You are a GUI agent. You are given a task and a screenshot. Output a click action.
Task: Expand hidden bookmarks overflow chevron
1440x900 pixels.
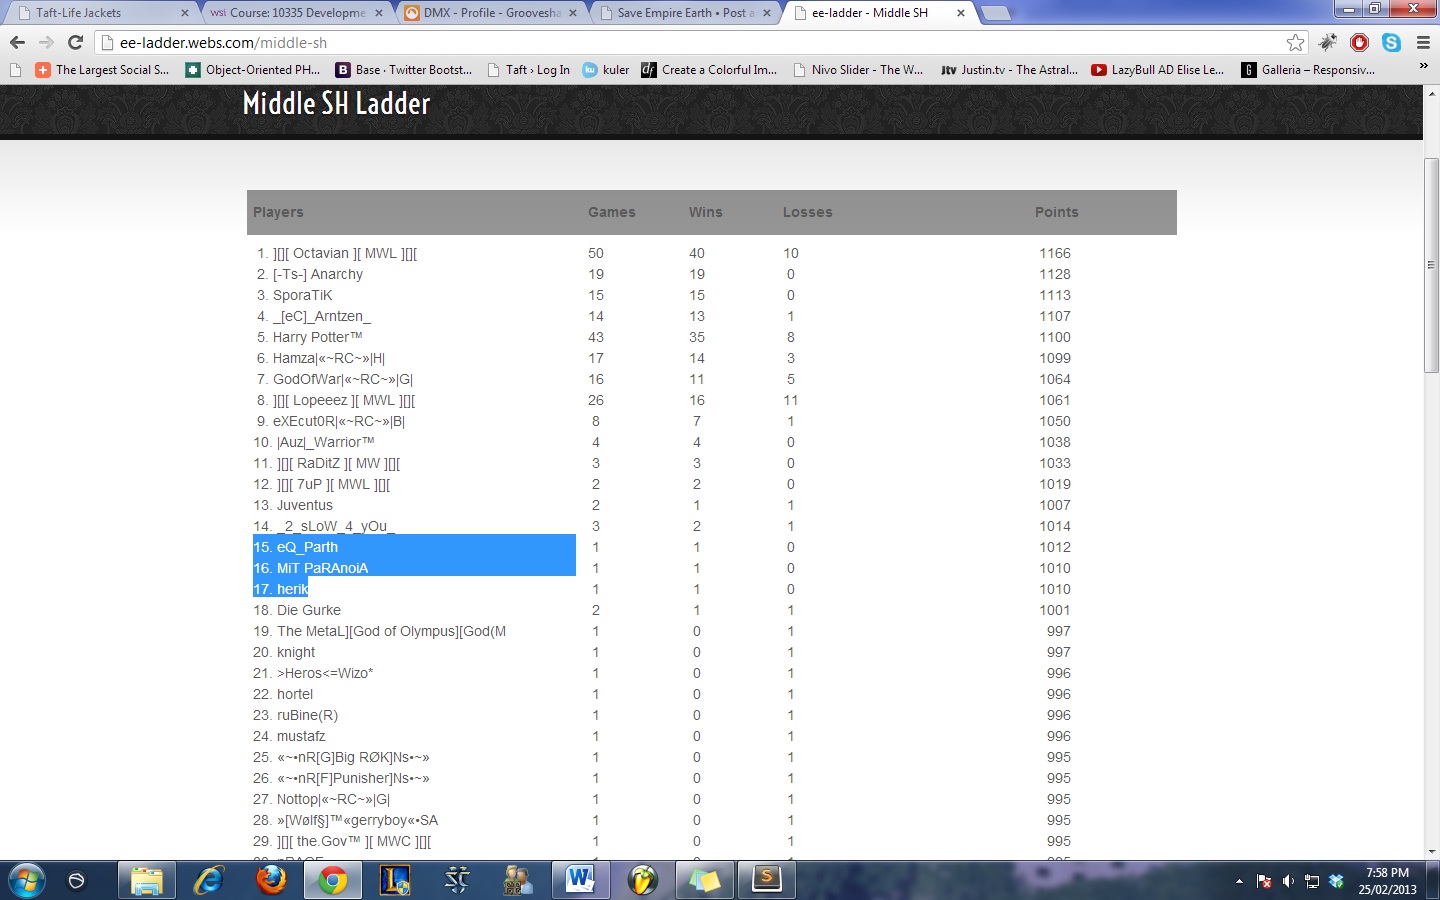[x=1423, y=66]
